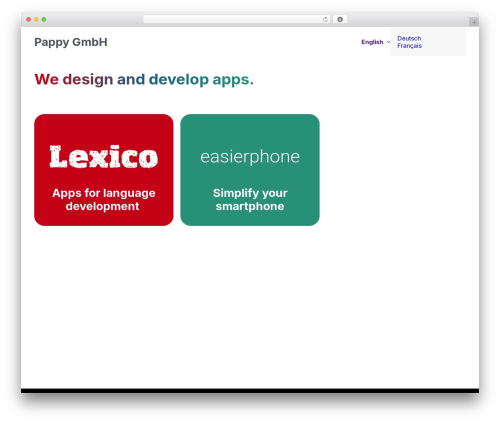500x423 pixels.
Task: Go to Pappy GmbH home link
Action: (71, 42)
